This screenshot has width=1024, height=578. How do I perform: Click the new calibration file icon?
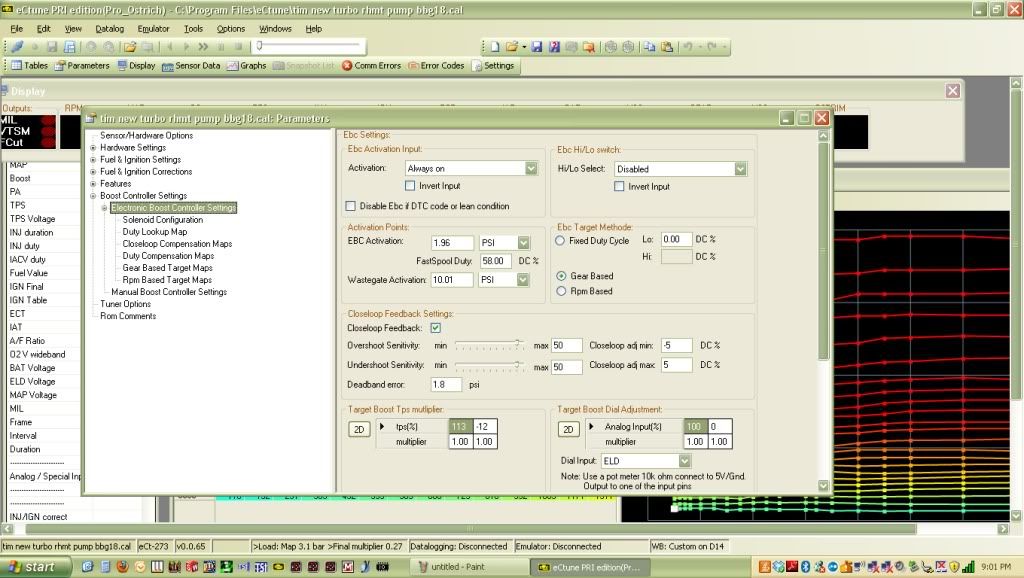[x=494, y=46]
